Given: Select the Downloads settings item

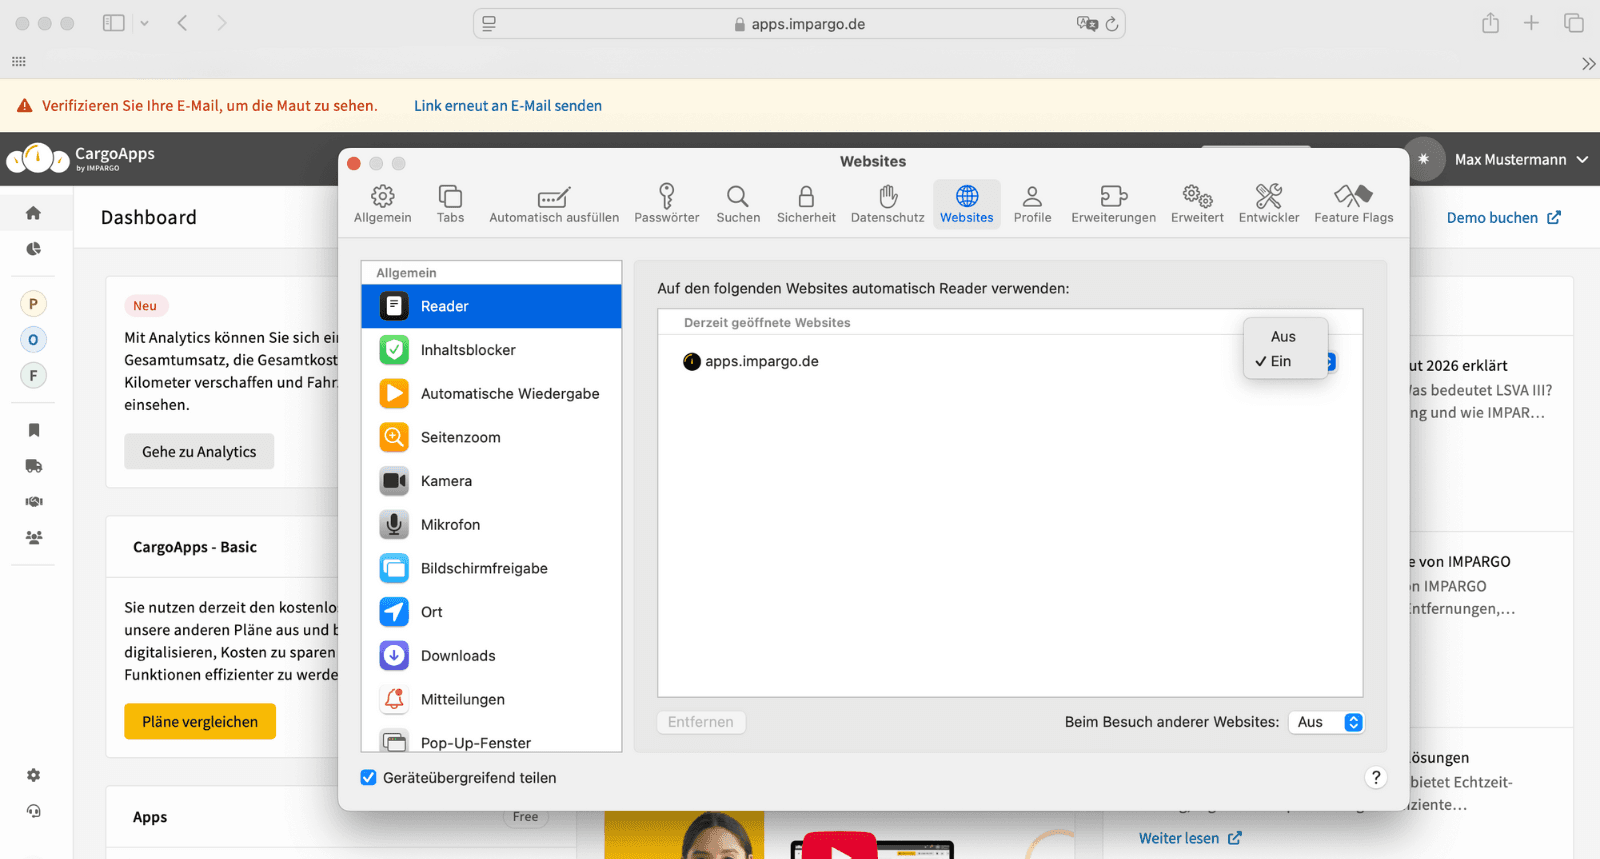Looking at the screenshot, I should (491, 655).
